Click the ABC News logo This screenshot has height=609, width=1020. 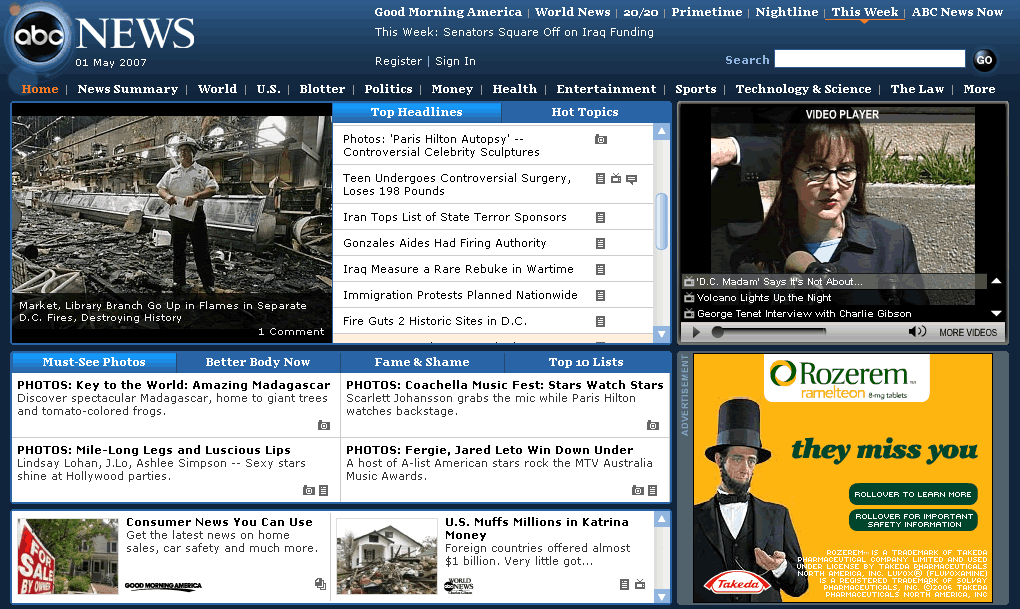click(100, 38)
